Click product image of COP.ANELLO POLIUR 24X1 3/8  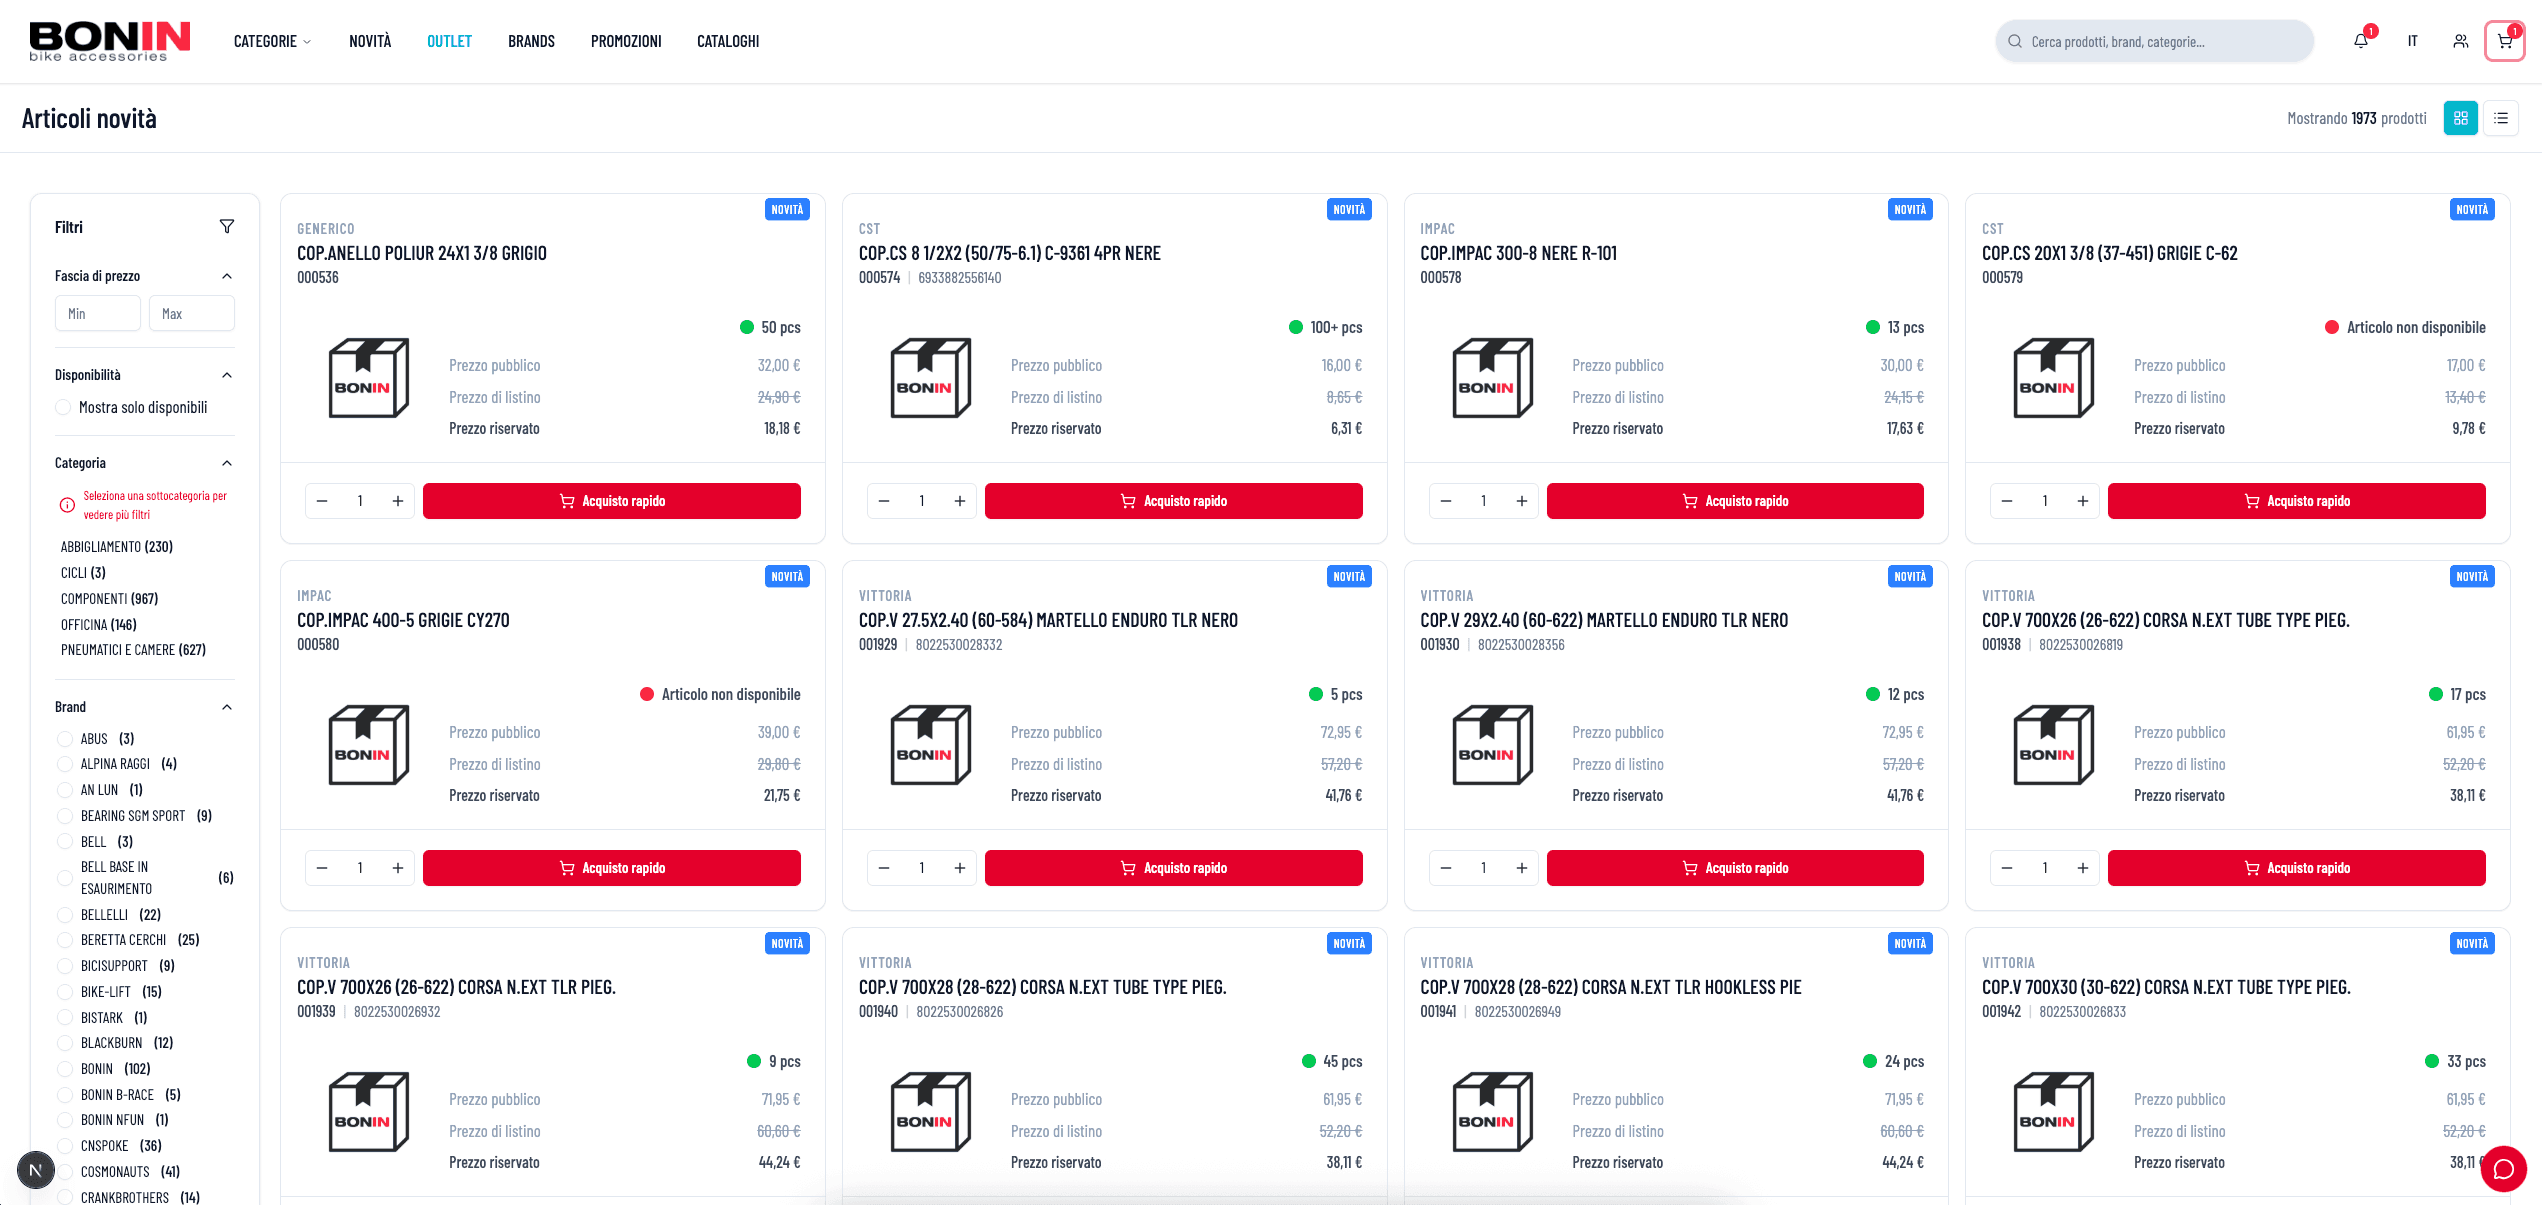pos(369,378)
